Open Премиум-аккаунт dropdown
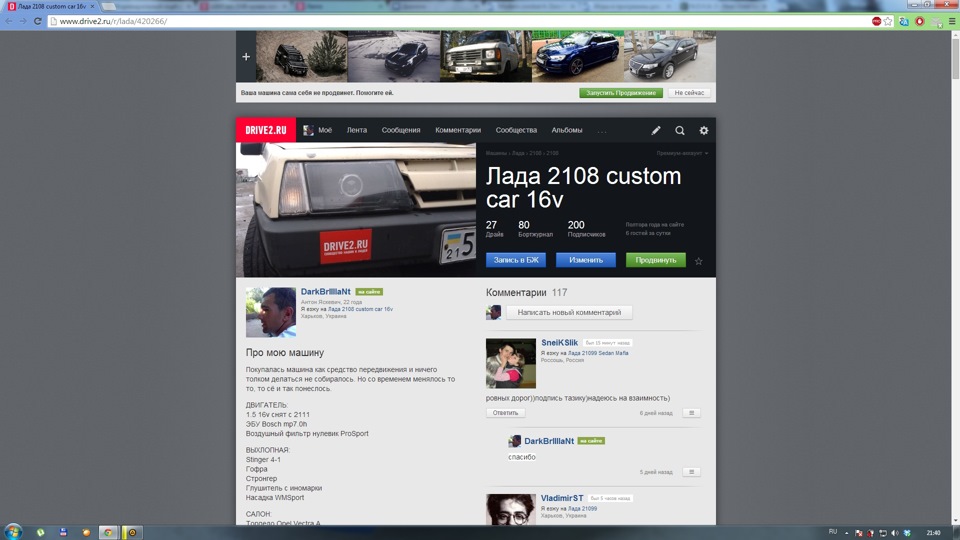Viewport: 960px width, 540px height. pos(682,153)
